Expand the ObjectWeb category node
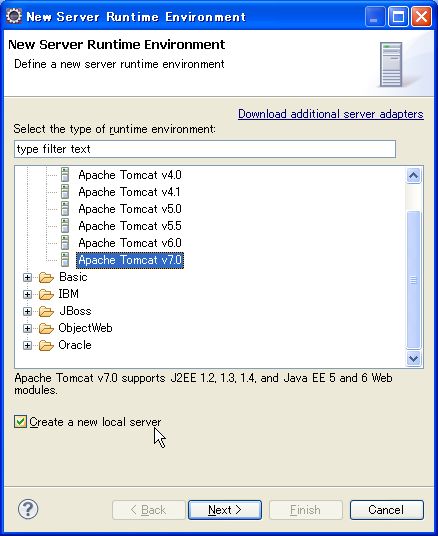This screenshot has width=438, height=536. (27, 329)
